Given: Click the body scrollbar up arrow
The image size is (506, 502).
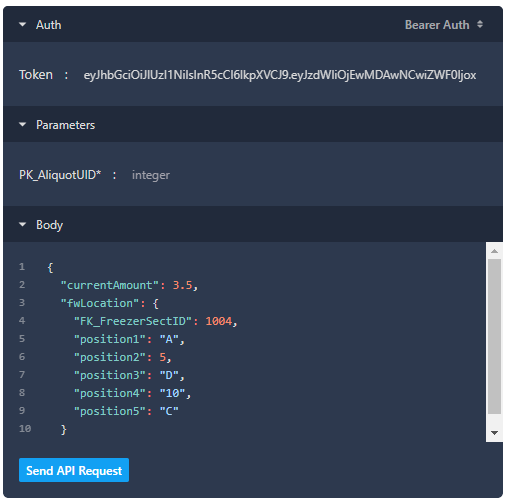Looking at the screenshot, I should [x=494, y=251].
